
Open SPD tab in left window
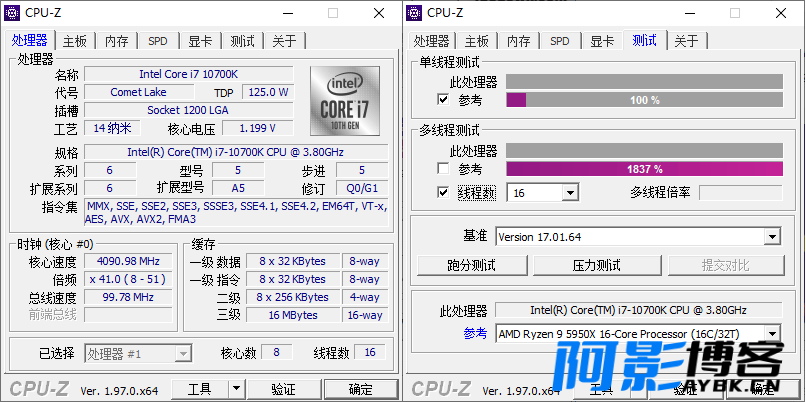pos(158,41)
